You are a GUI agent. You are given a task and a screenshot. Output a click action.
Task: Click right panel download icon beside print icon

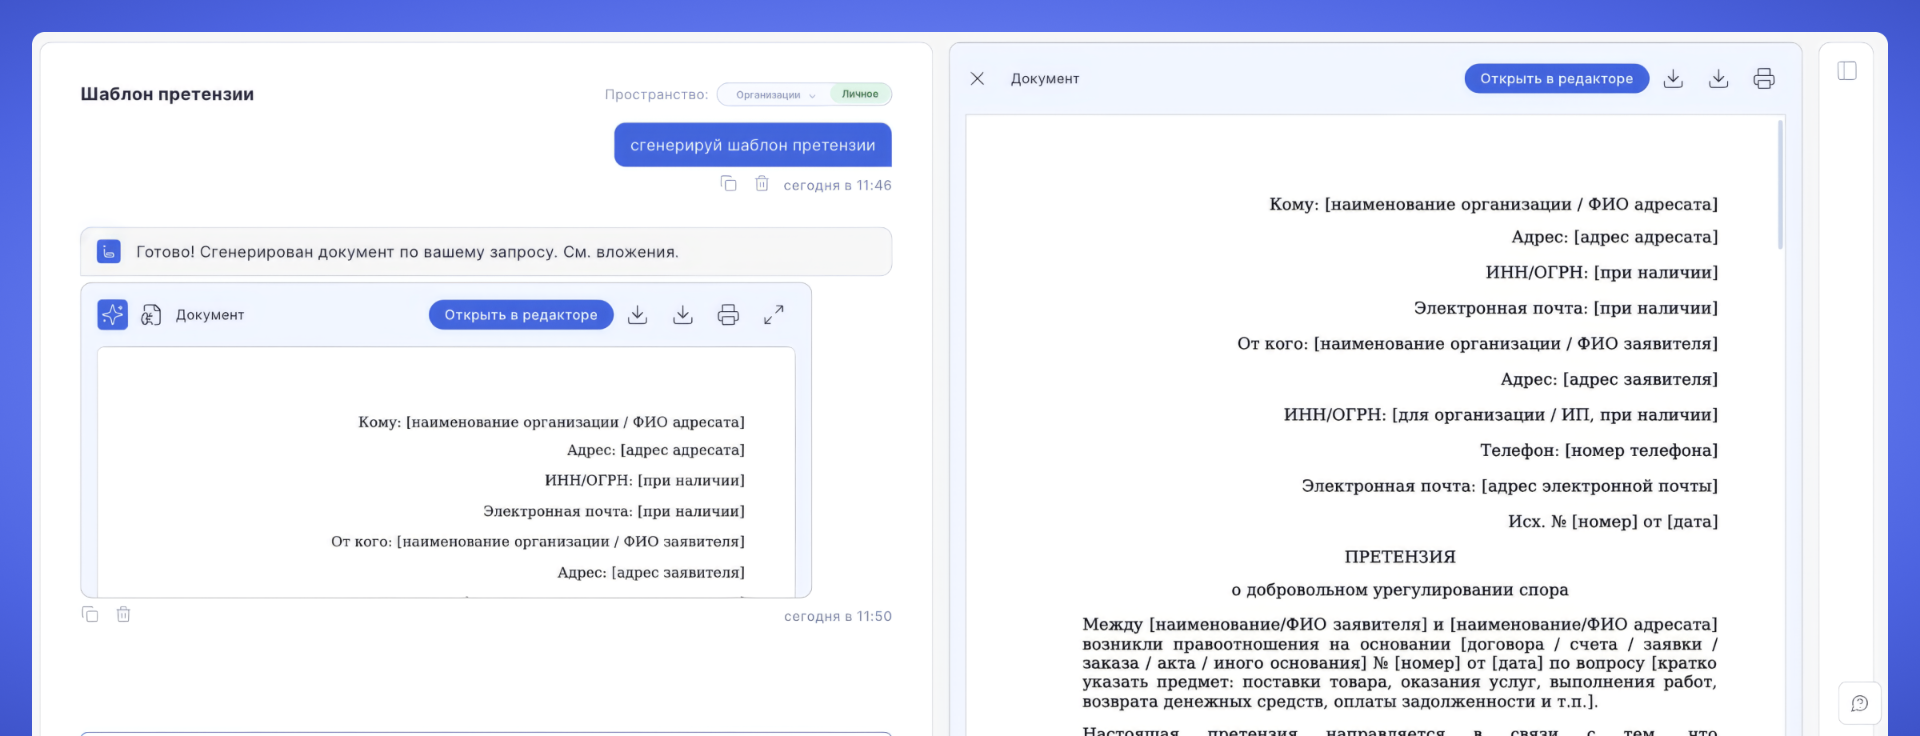[x=1719, y=79]
